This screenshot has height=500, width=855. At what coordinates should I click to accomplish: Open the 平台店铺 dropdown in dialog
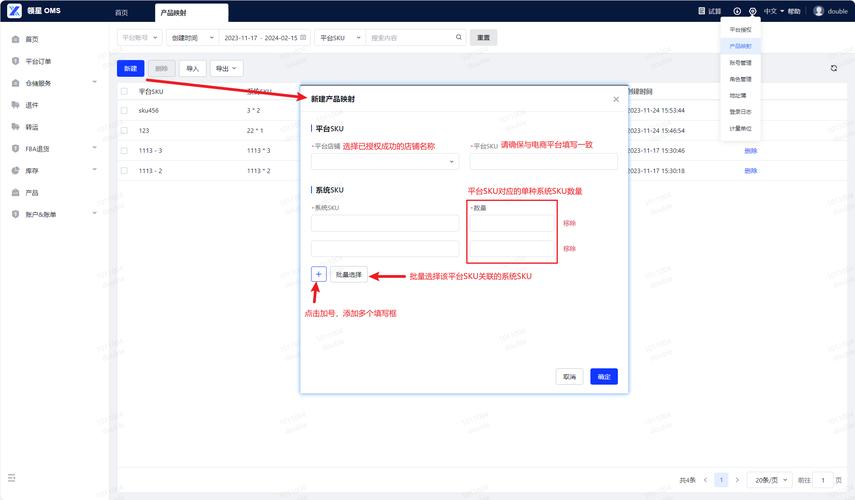click(384, 161)
